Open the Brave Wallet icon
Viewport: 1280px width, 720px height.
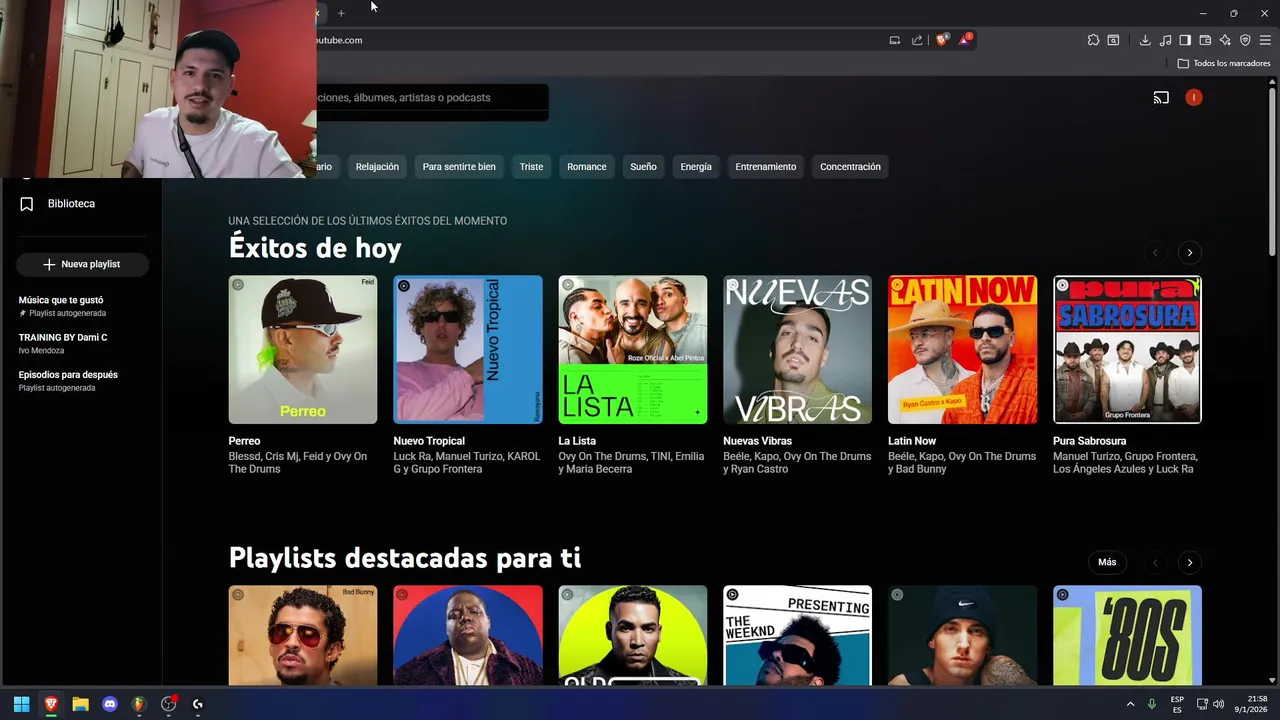tap(1205, 40)
